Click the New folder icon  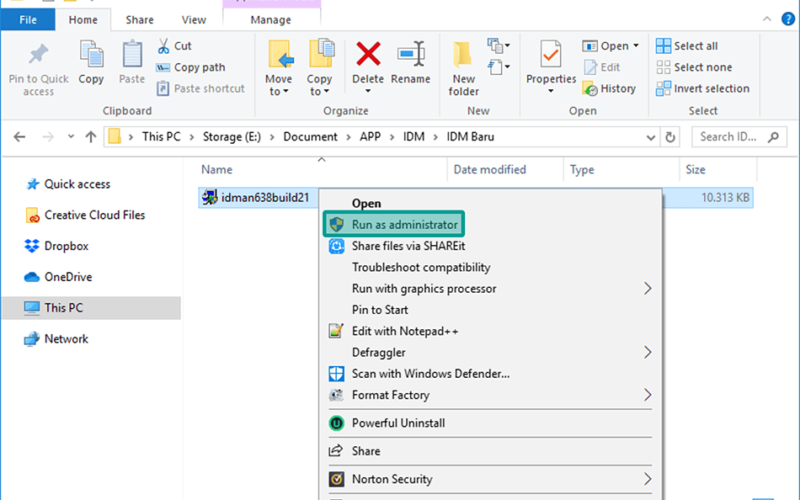463,54
